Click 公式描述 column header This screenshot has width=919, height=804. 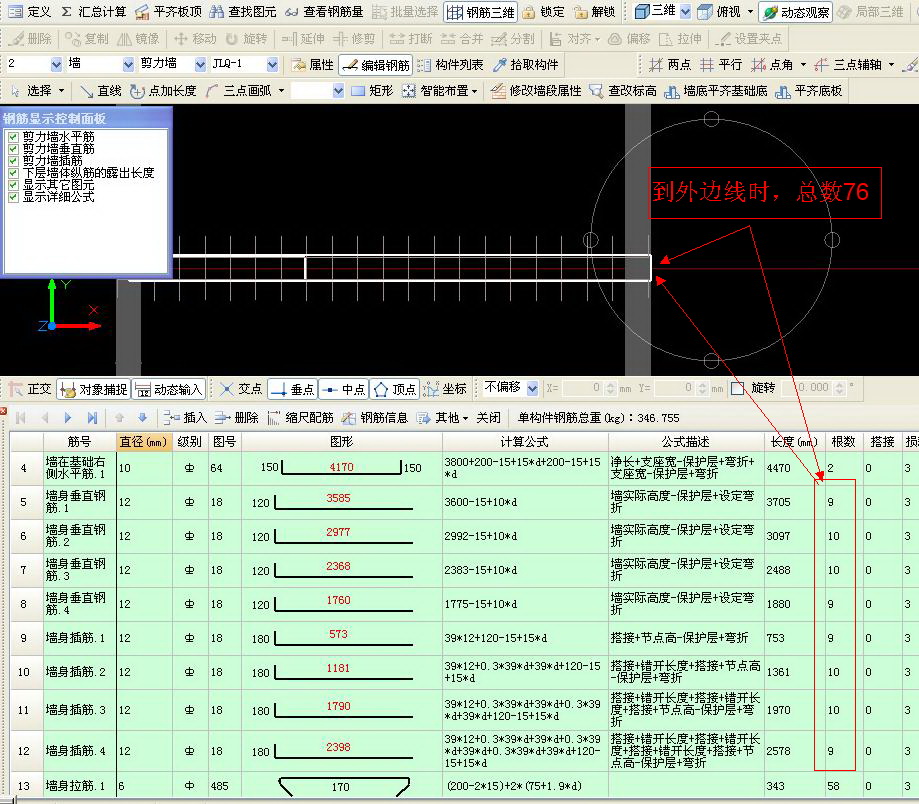686,441
